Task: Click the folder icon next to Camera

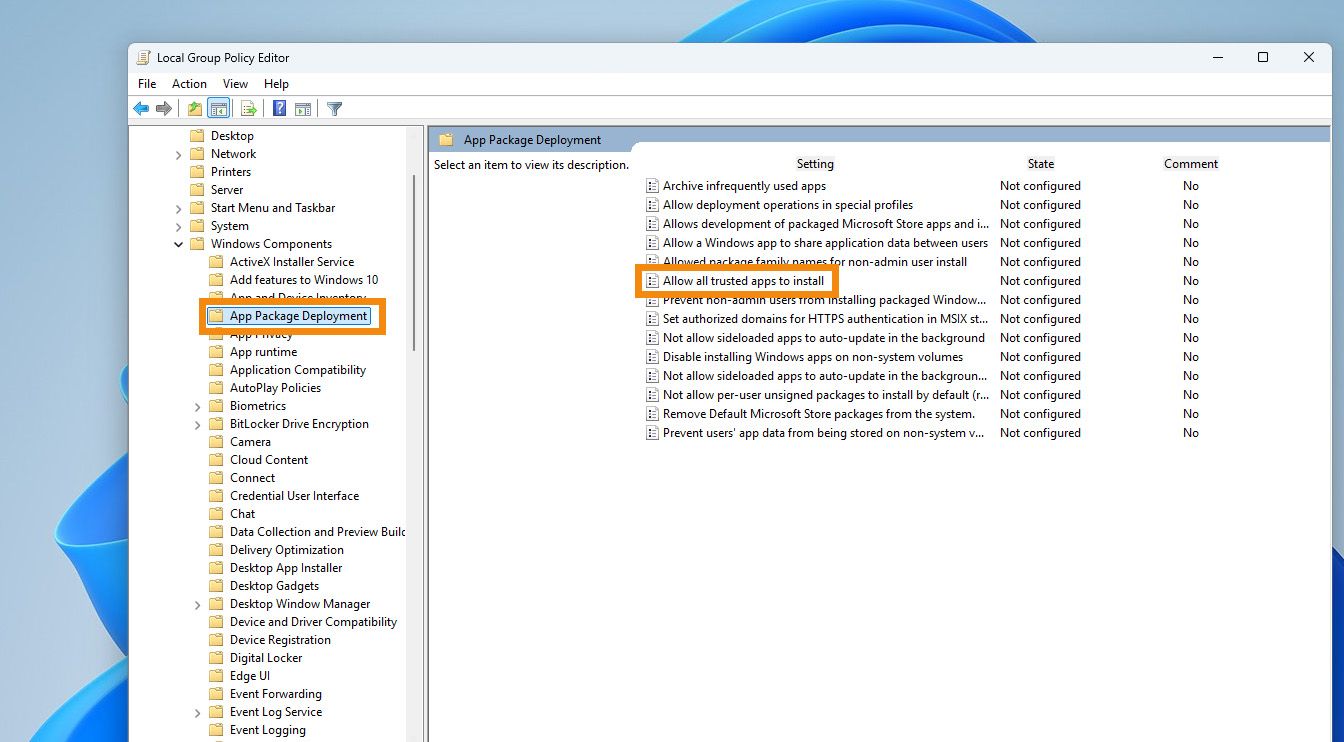Action: tap(216, 442)
